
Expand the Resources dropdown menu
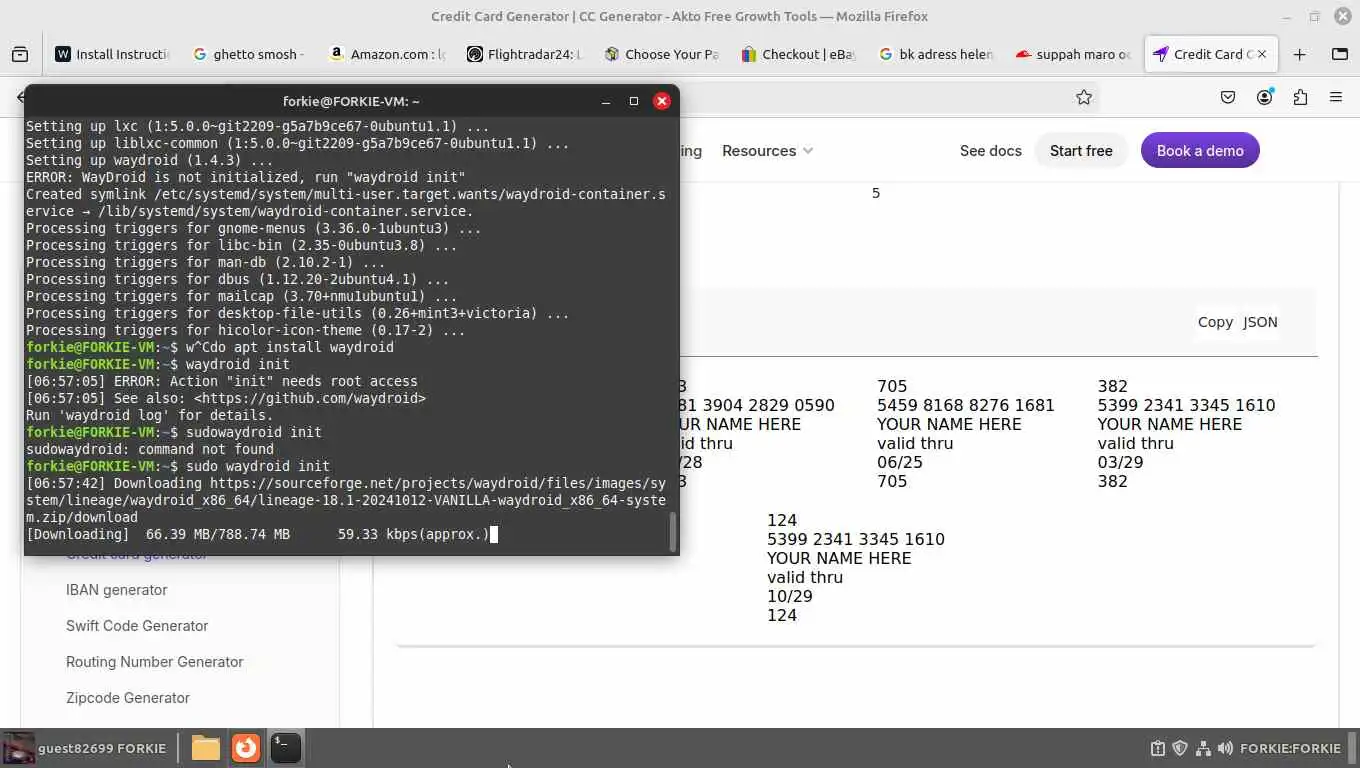[x=767, y=151]
